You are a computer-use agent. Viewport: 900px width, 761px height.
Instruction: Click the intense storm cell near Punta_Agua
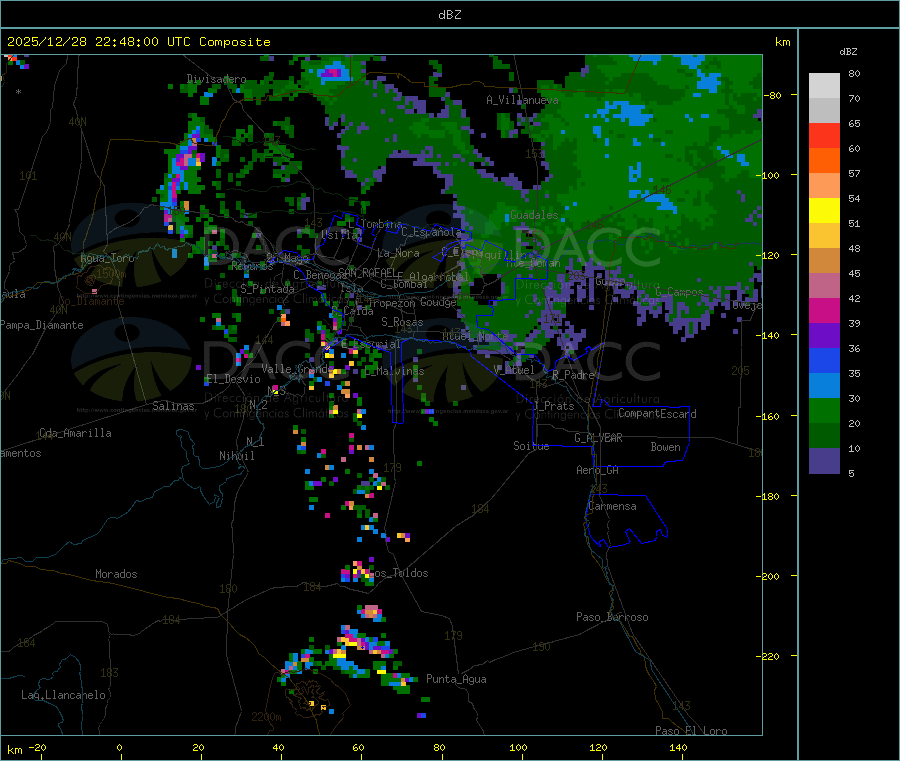tap(365, 643)
